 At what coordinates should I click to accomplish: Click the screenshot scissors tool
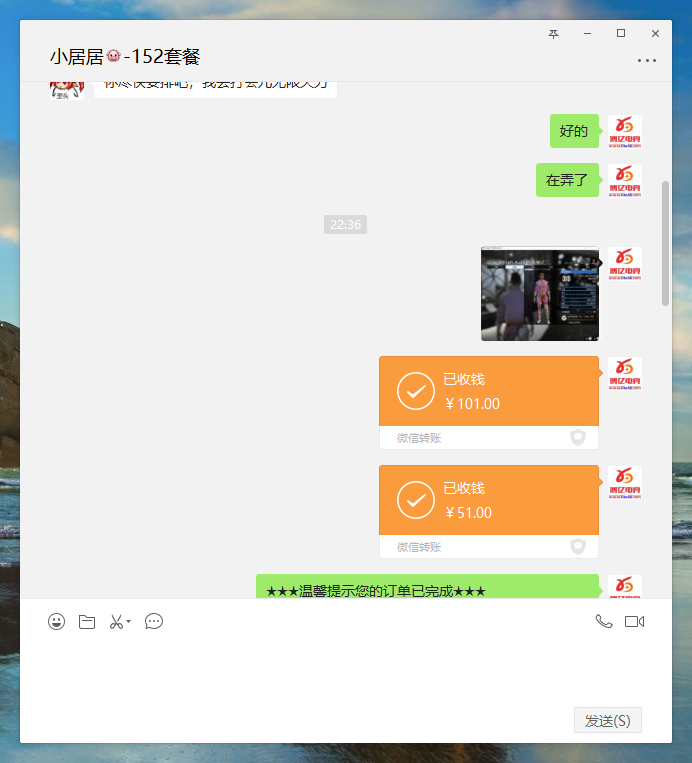pyautogui.click(x=116, y=621)
